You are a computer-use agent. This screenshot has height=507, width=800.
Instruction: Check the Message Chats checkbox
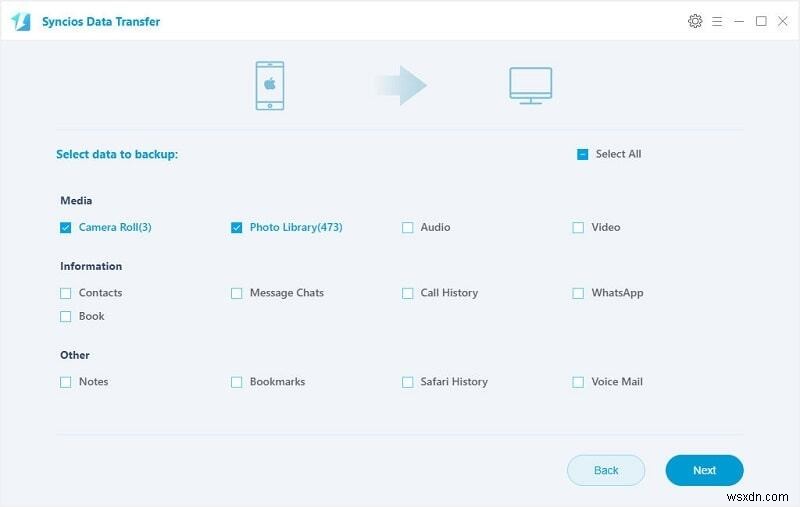coord(236,293)
